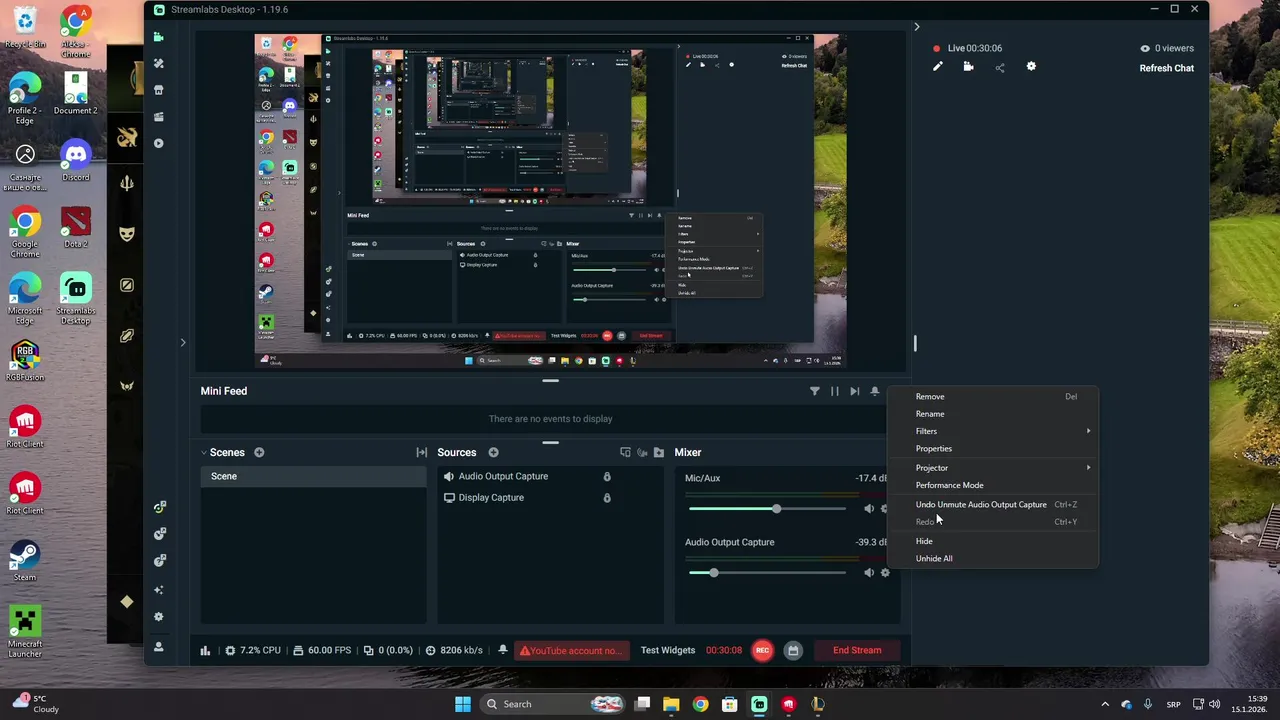
Task: Open the Themes icon in sidebar
Action: click(158, 63)
